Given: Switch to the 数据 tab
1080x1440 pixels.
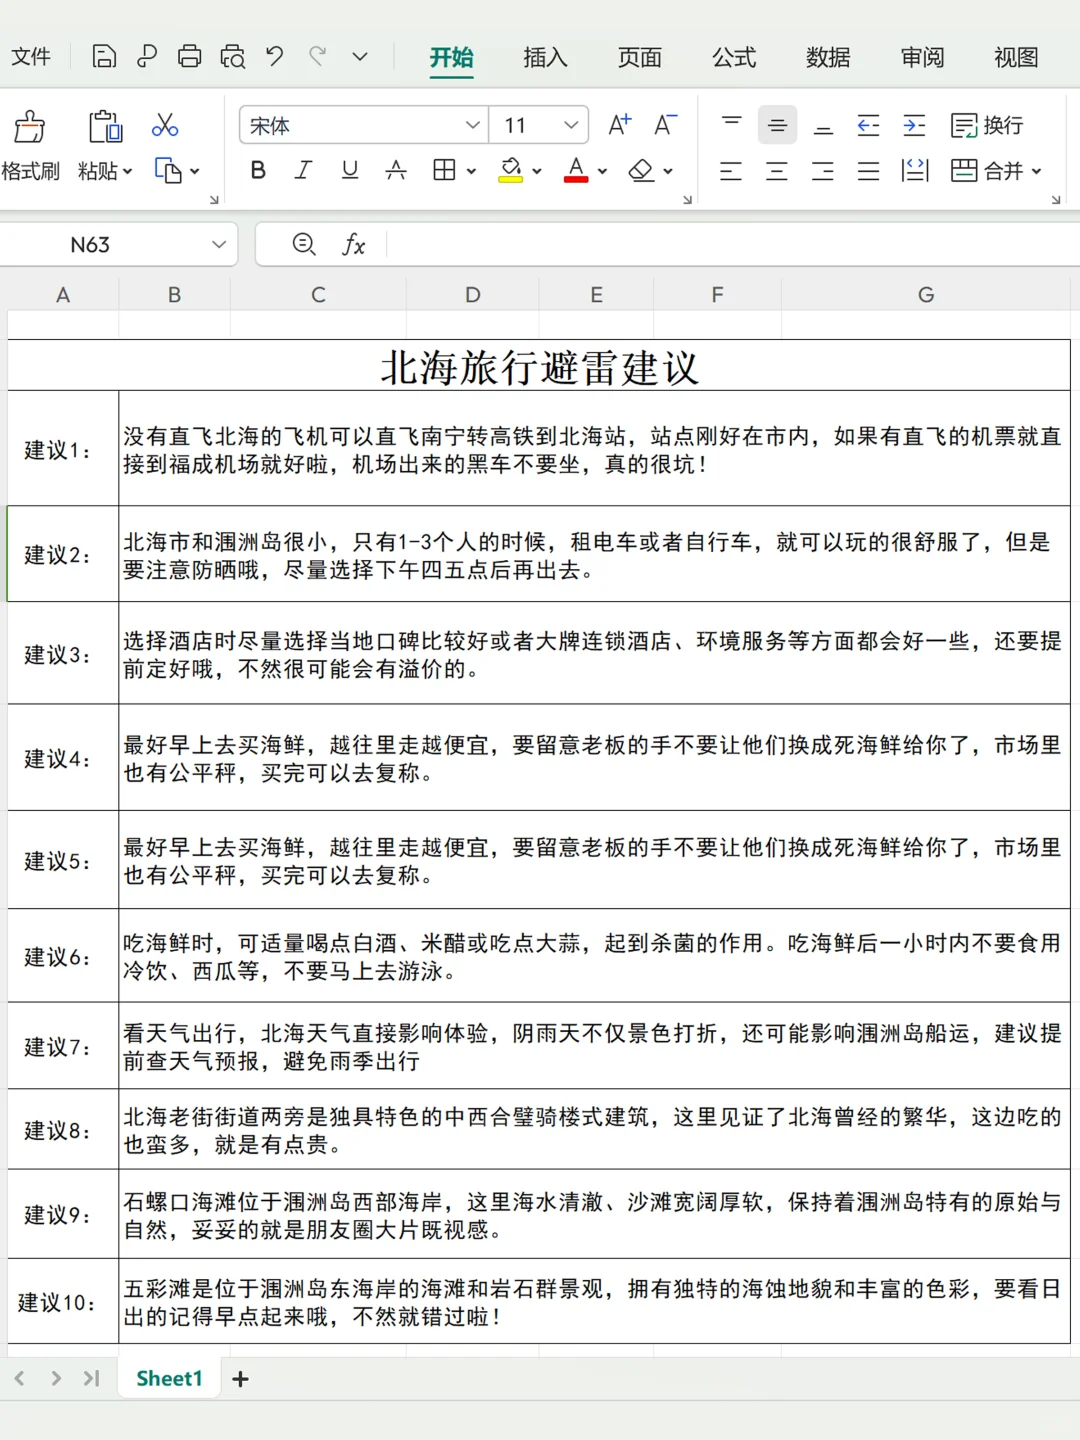Looking at the screenshot, I should pos(828,57).
